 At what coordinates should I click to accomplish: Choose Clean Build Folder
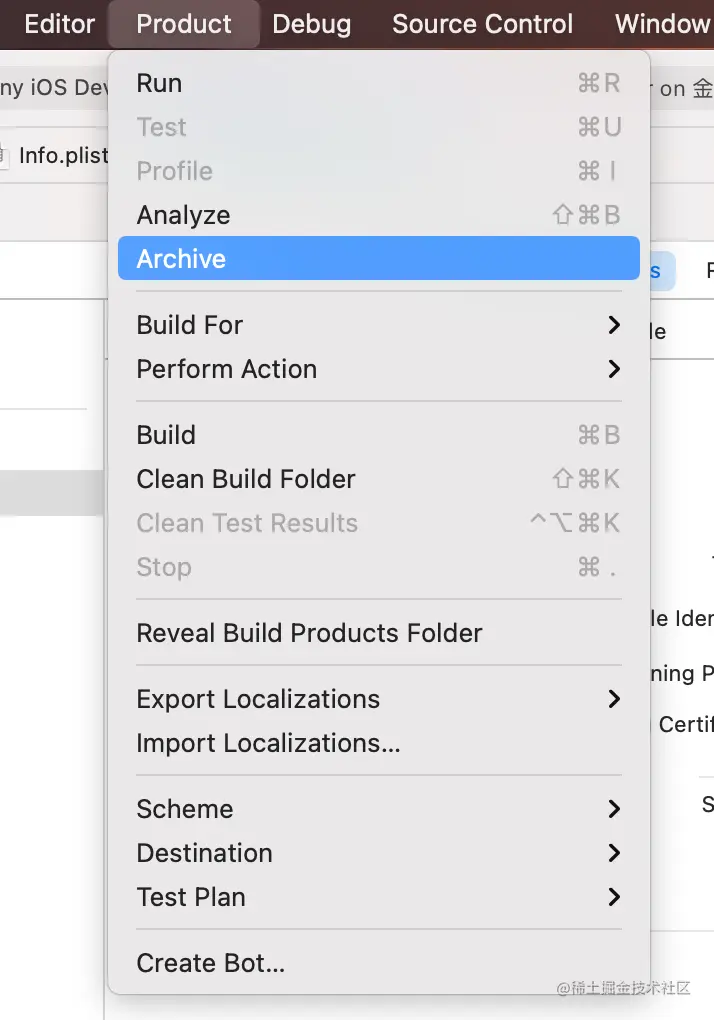point(378,479)
